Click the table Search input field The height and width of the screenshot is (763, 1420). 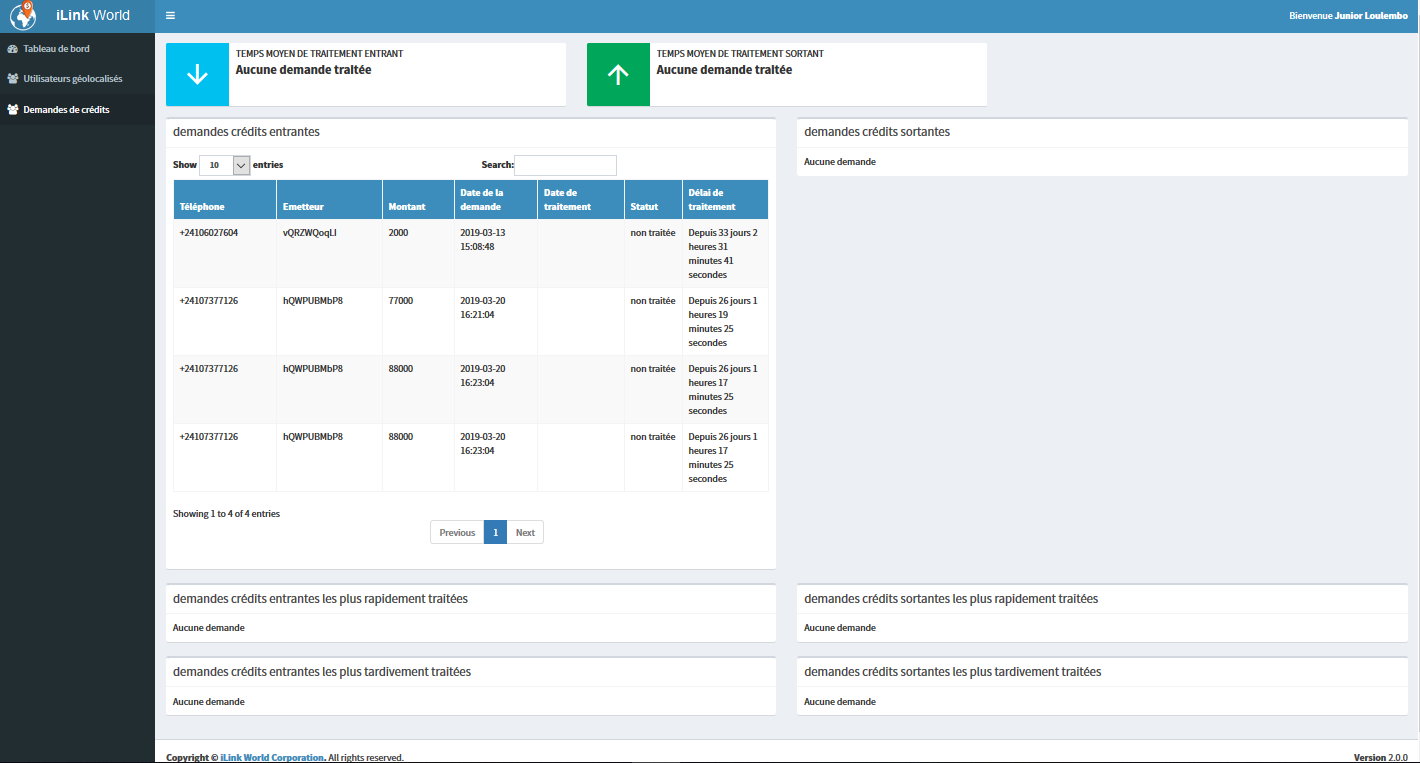(x=565, y=165)
